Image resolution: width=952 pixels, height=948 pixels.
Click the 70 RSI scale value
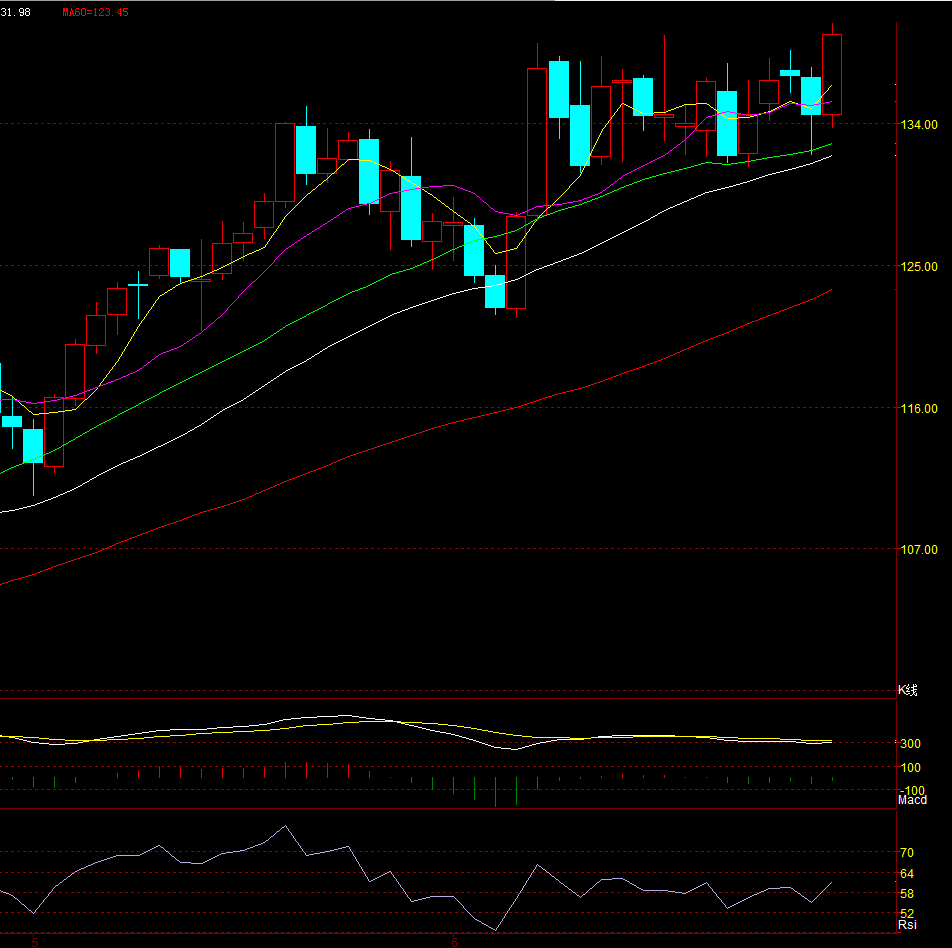coord(906,853)
